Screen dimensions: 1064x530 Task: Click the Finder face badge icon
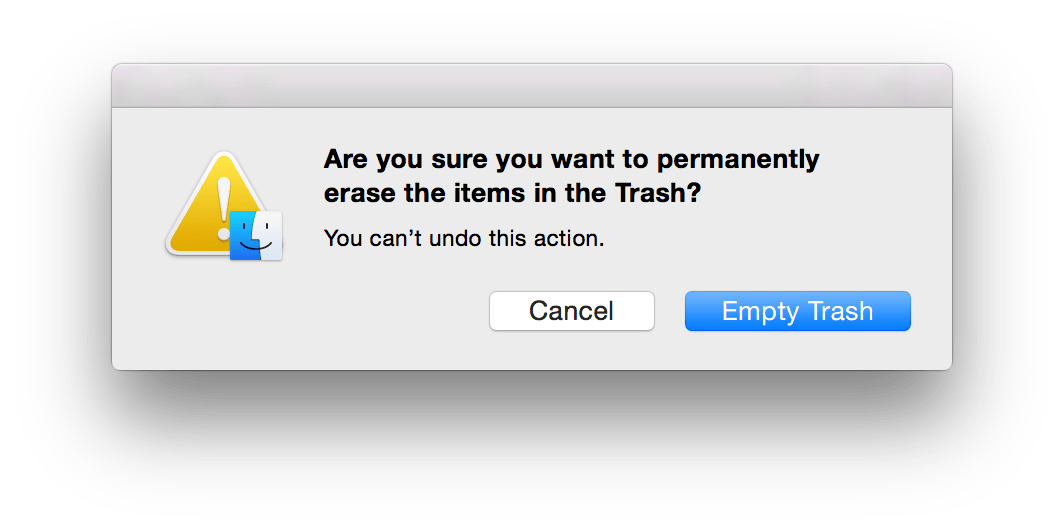click(x=256, y=236)
